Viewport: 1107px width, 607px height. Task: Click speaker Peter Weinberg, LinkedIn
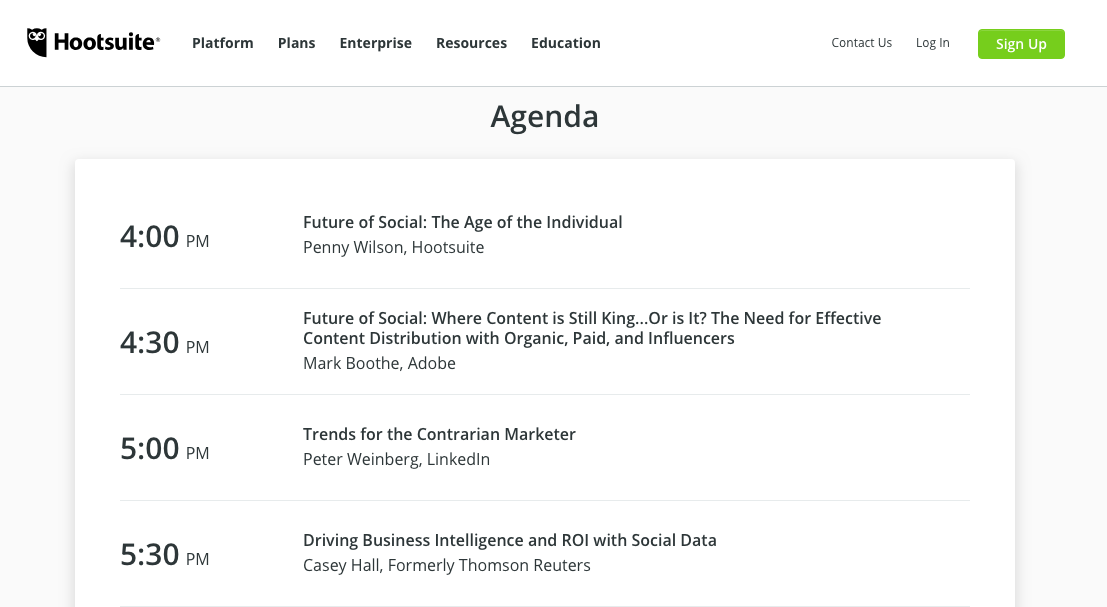pos(396,459)
